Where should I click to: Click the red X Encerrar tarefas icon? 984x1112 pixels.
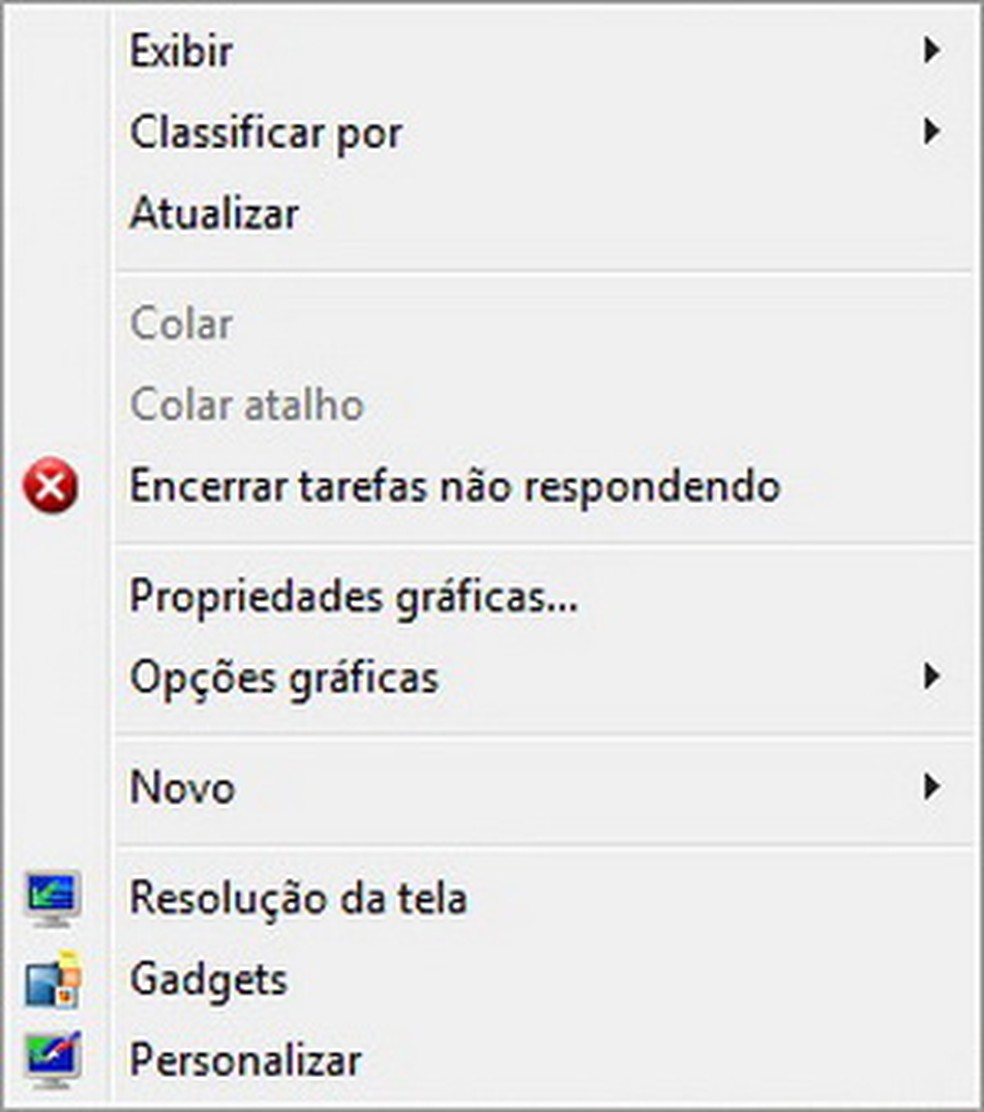(x=51, y=488)
